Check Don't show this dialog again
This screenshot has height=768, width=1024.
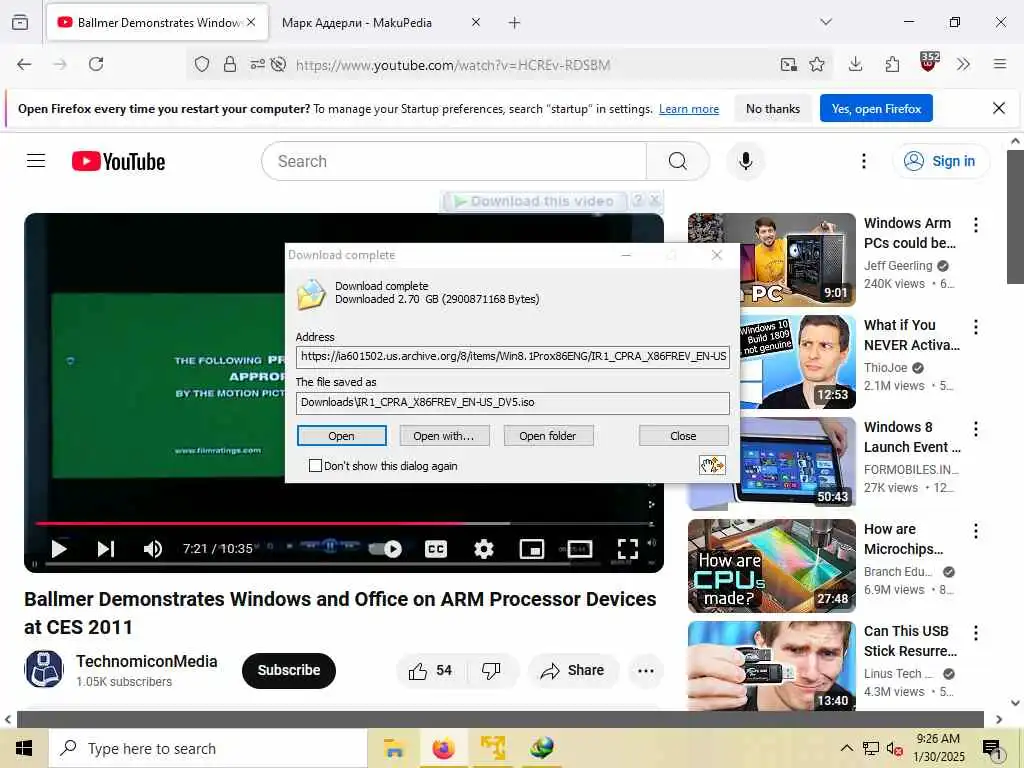tap(315, 466)
